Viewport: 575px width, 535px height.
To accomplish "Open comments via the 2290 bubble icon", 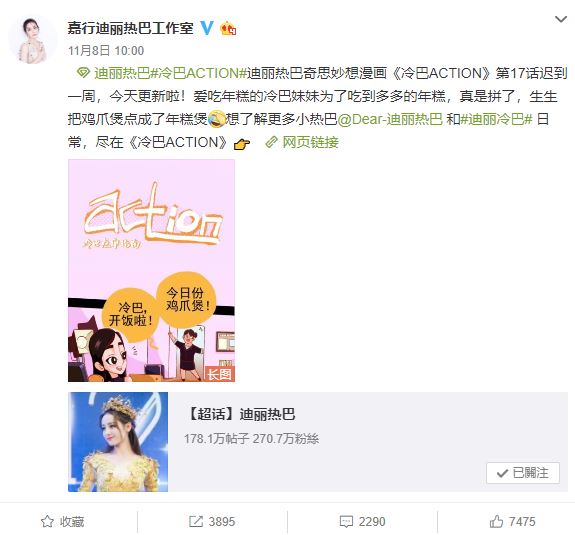I will tap(346, 522).
